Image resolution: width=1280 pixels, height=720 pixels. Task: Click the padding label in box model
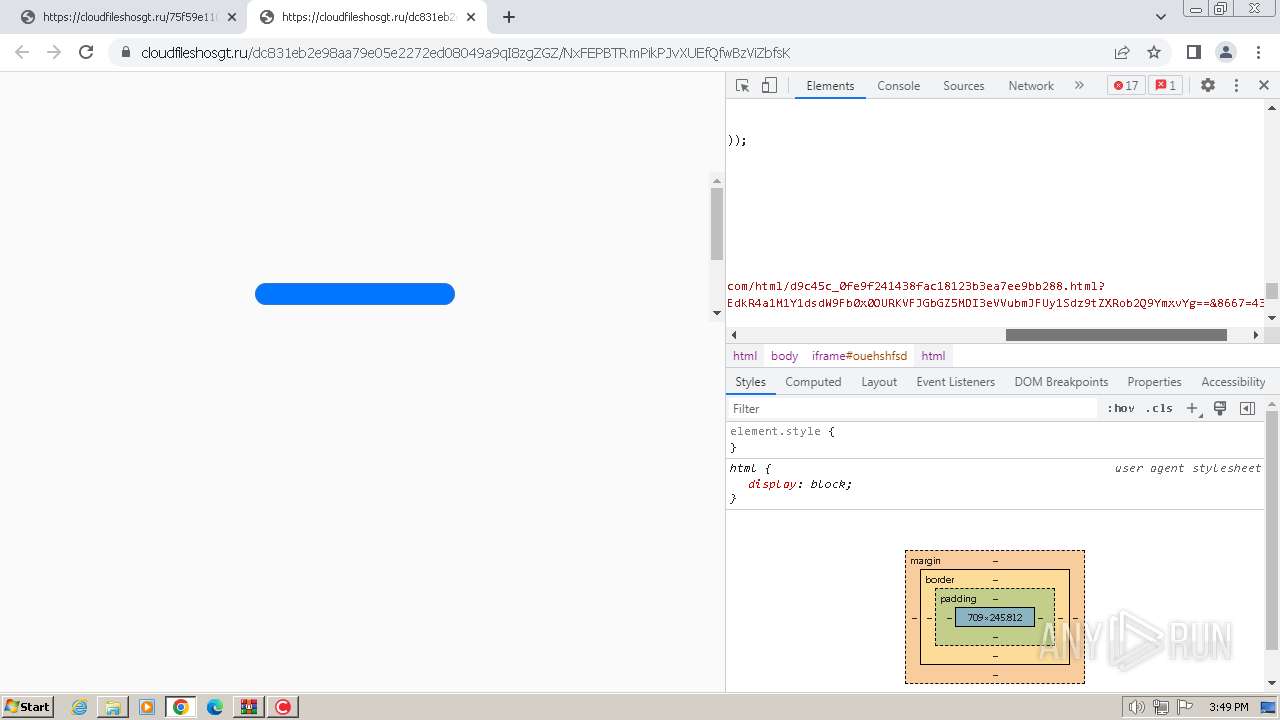[x=958, y=599]
